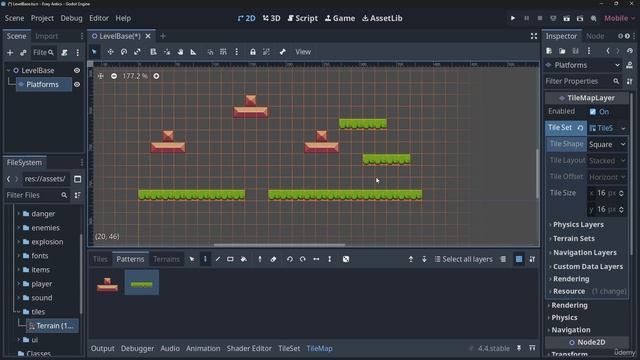Open the View menu button in viewport
Image resolution: width=640 pixels, height=360 pixels.
pyautogui.click(x=303, y=52)
